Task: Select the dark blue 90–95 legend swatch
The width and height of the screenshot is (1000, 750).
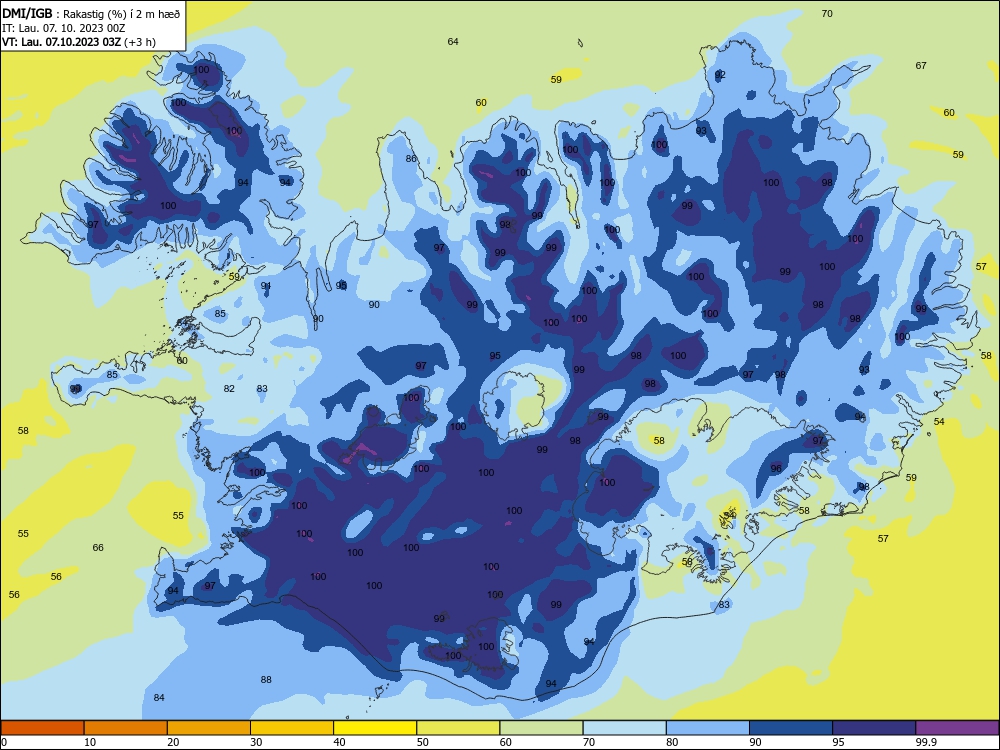Action: [791, 728]
